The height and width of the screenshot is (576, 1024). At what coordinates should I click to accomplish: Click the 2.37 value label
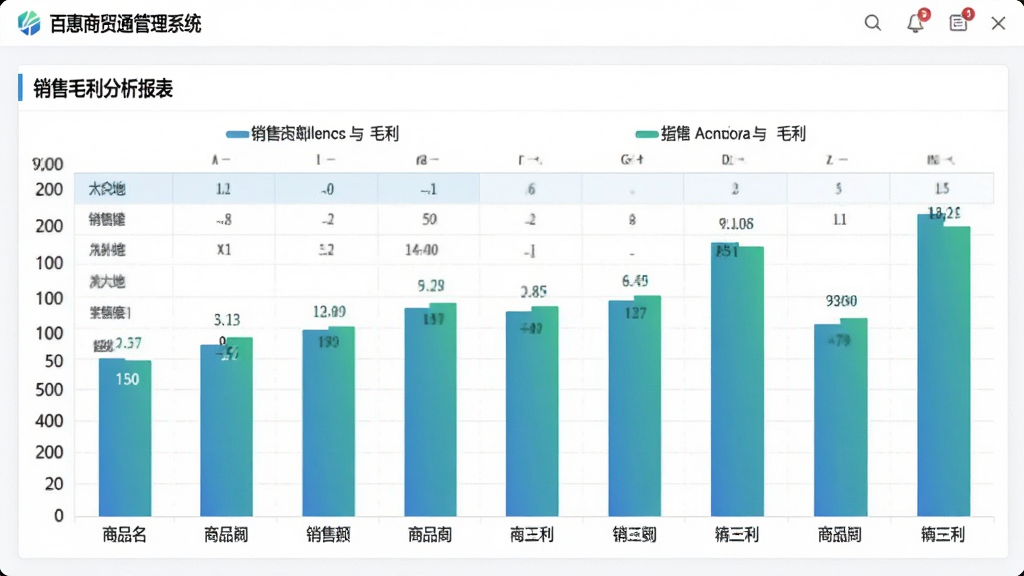[128, 344]
